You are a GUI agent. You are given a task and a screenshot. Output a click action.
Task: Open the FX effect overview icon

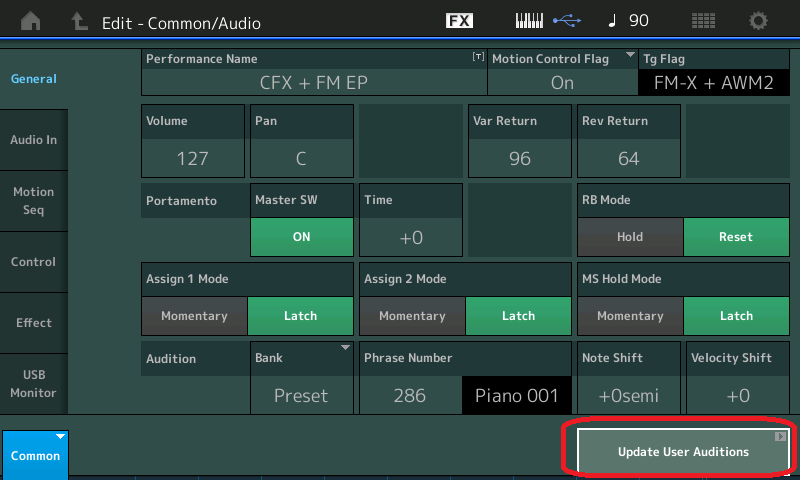[459, 21]
